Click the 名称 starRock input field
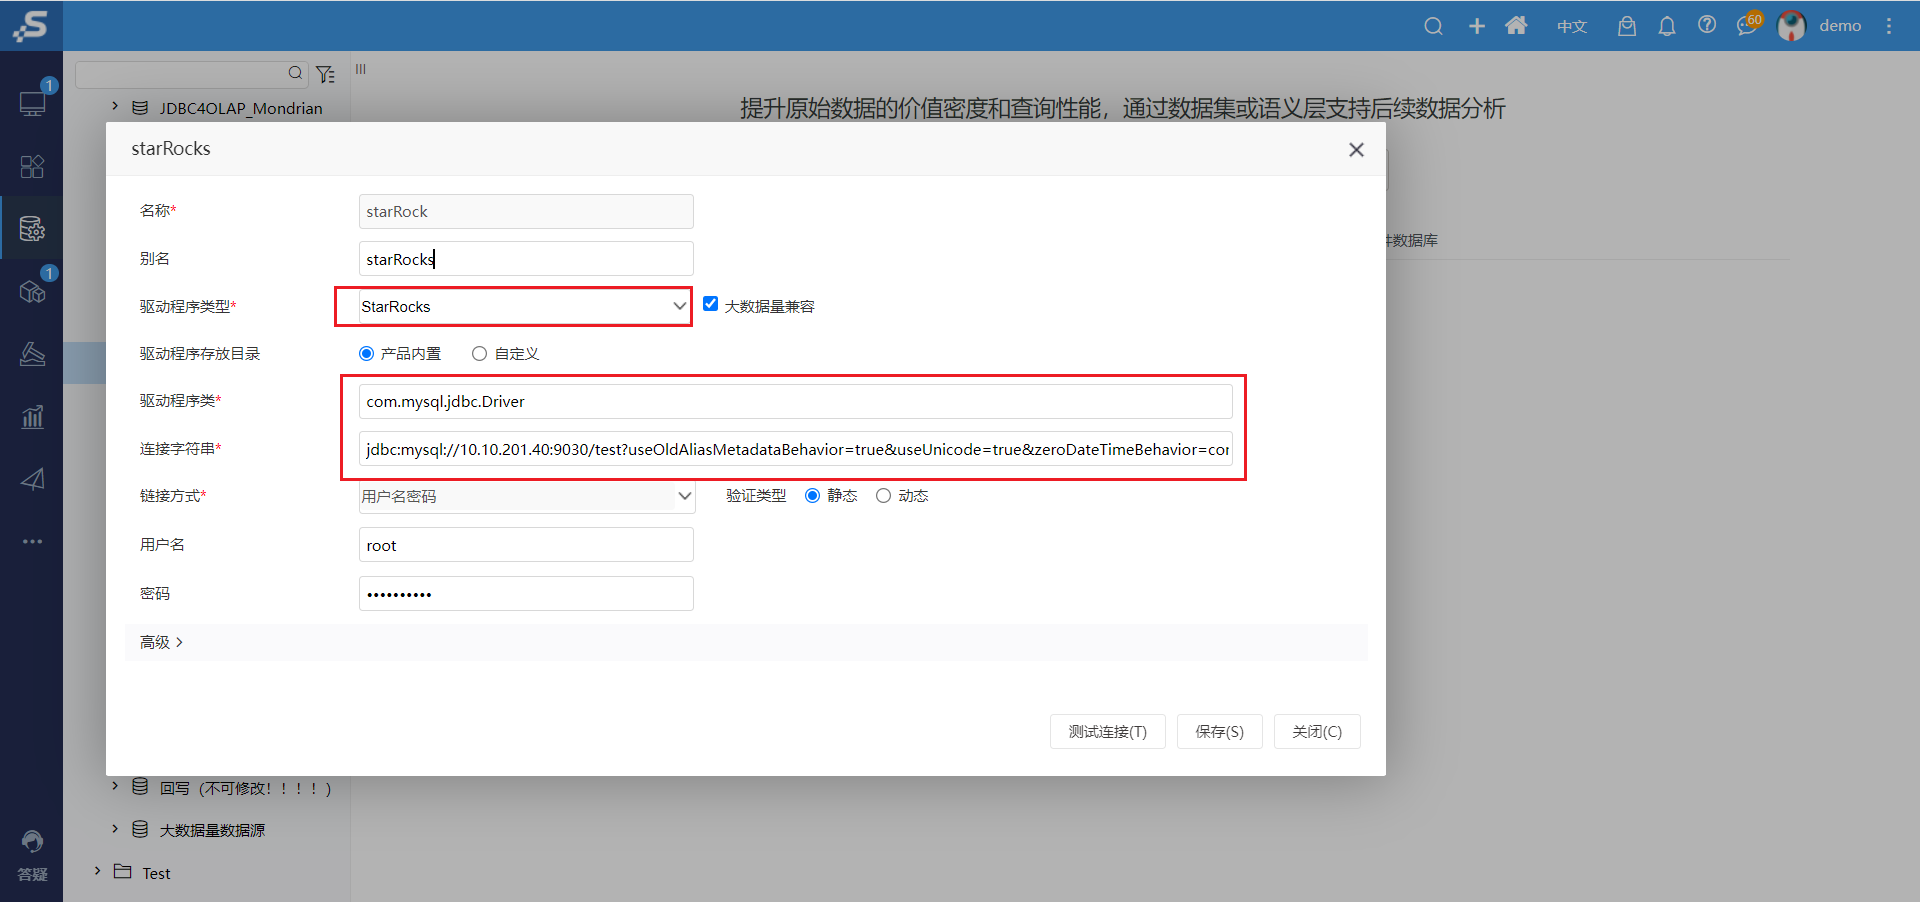1920x902 pixels. coord(526,211)
